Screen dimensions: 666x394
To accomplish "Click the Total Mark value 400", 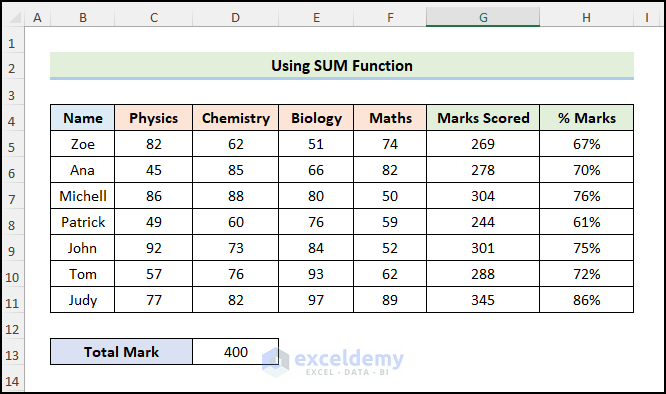I will (235, 352).
